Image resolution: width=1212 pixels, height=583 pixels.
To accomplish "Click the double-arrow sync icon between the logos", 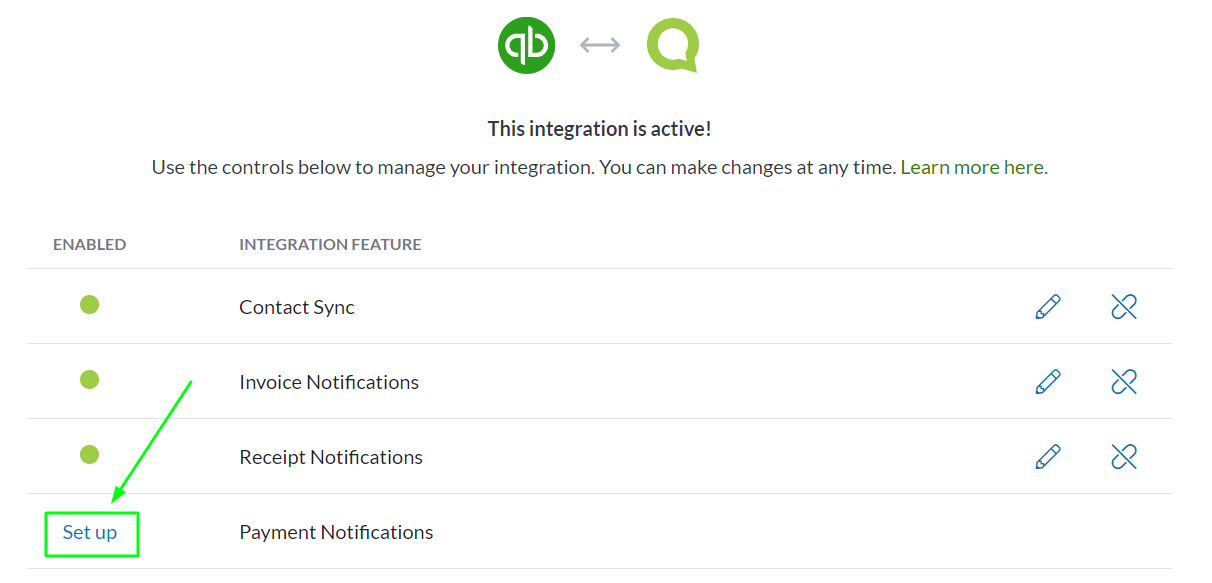I will 600,45.
